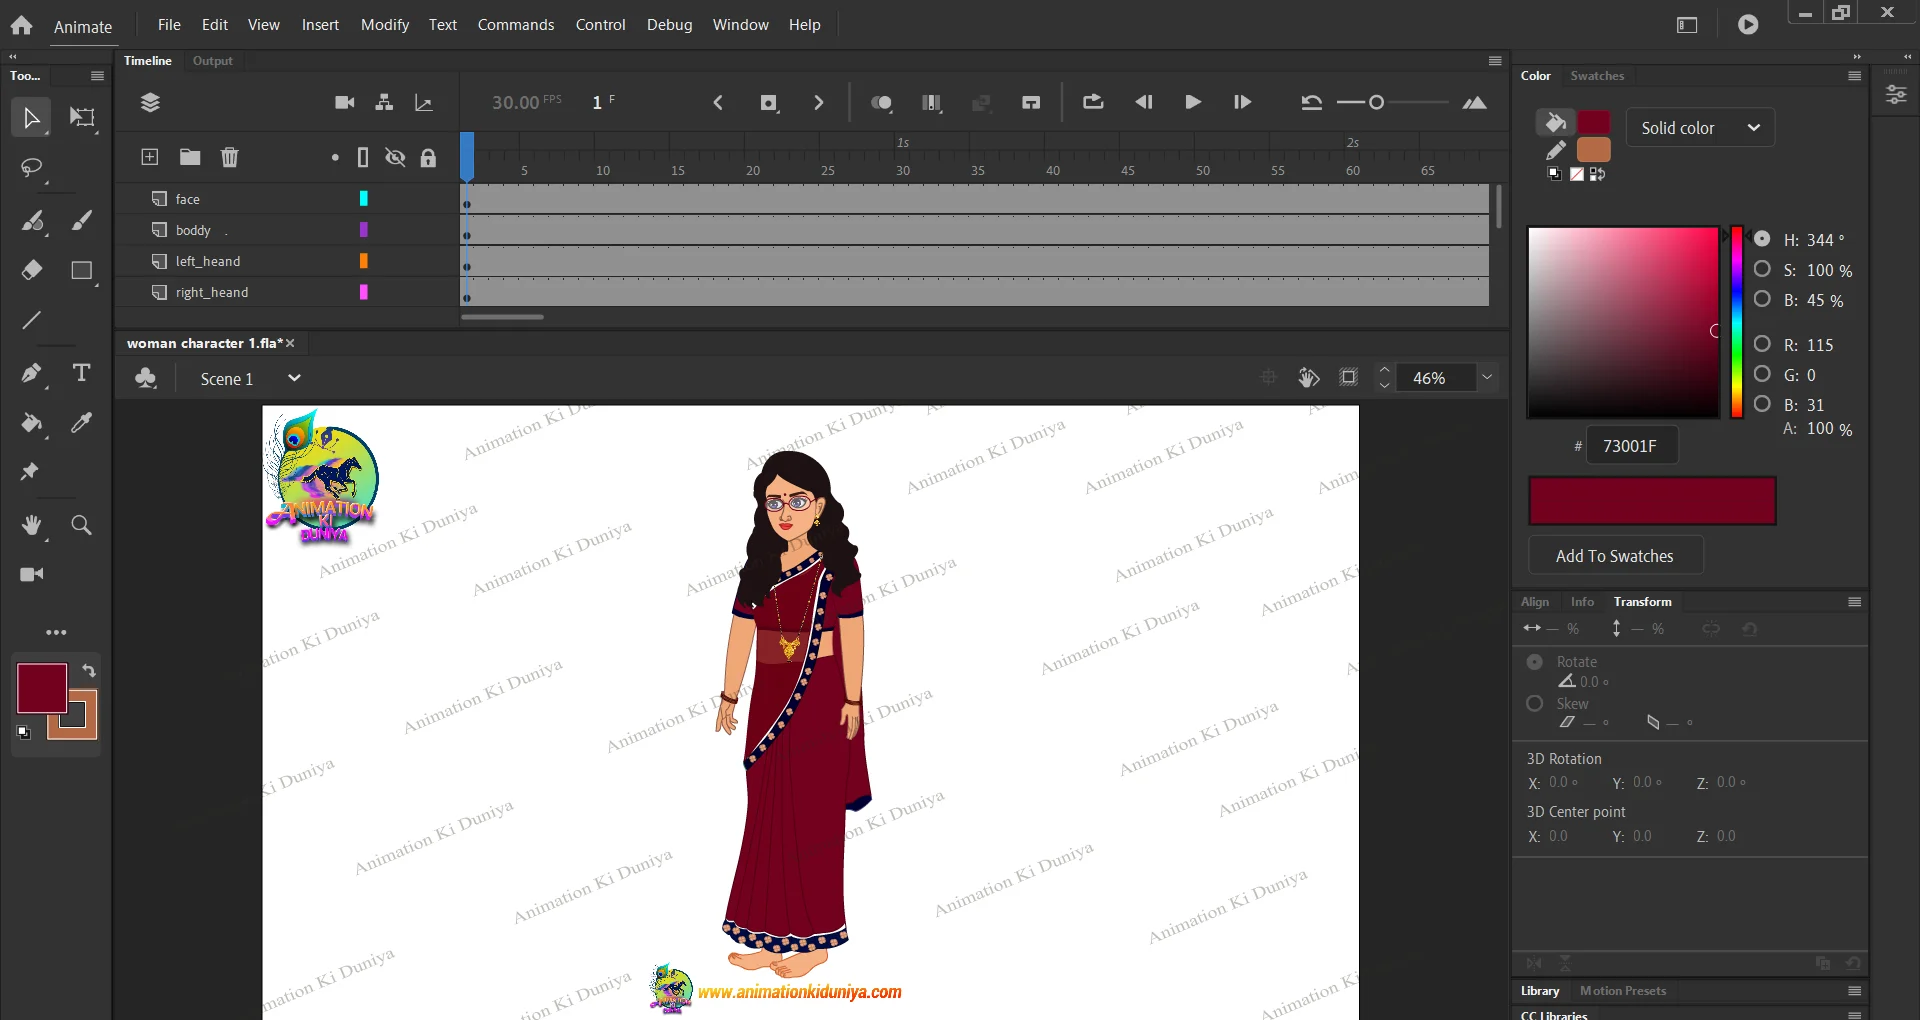Toggle lock all layers icon
Image resolution: width=1920 pixels, height=1020 pixels.
click(428, 157)
